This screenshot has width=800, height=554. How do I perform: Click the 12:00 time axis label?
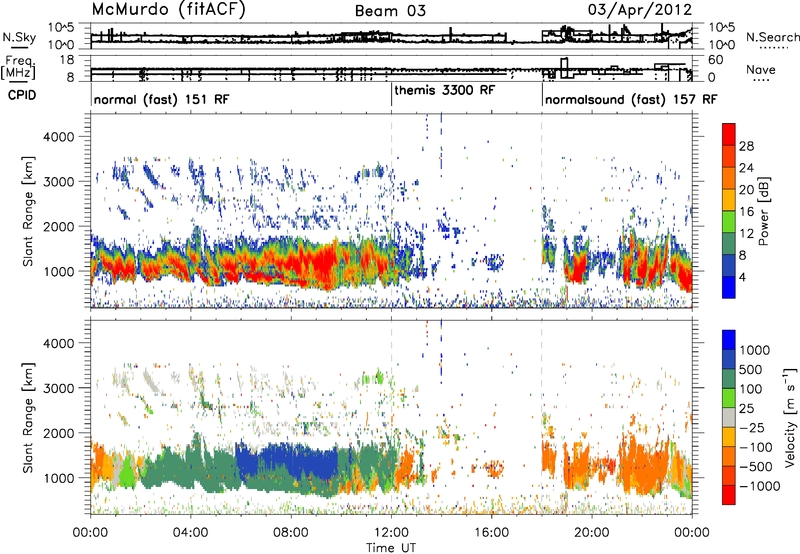391,533
